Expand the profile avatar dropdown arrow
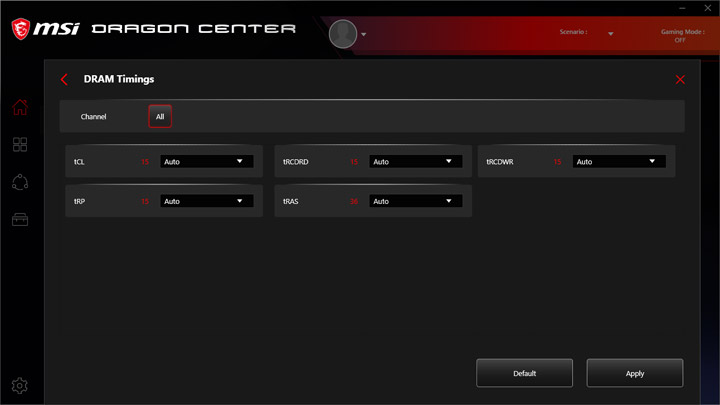Screen dimensions: 720x405 tap(364, 34)
